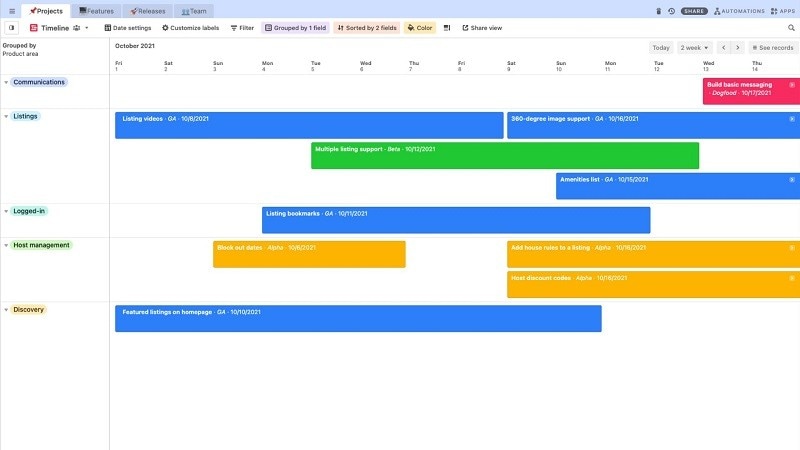The height and width of the screenshot is (450, 800).
Task: Open the Sorted by 2 fields menu
Action: pos(367,28)
